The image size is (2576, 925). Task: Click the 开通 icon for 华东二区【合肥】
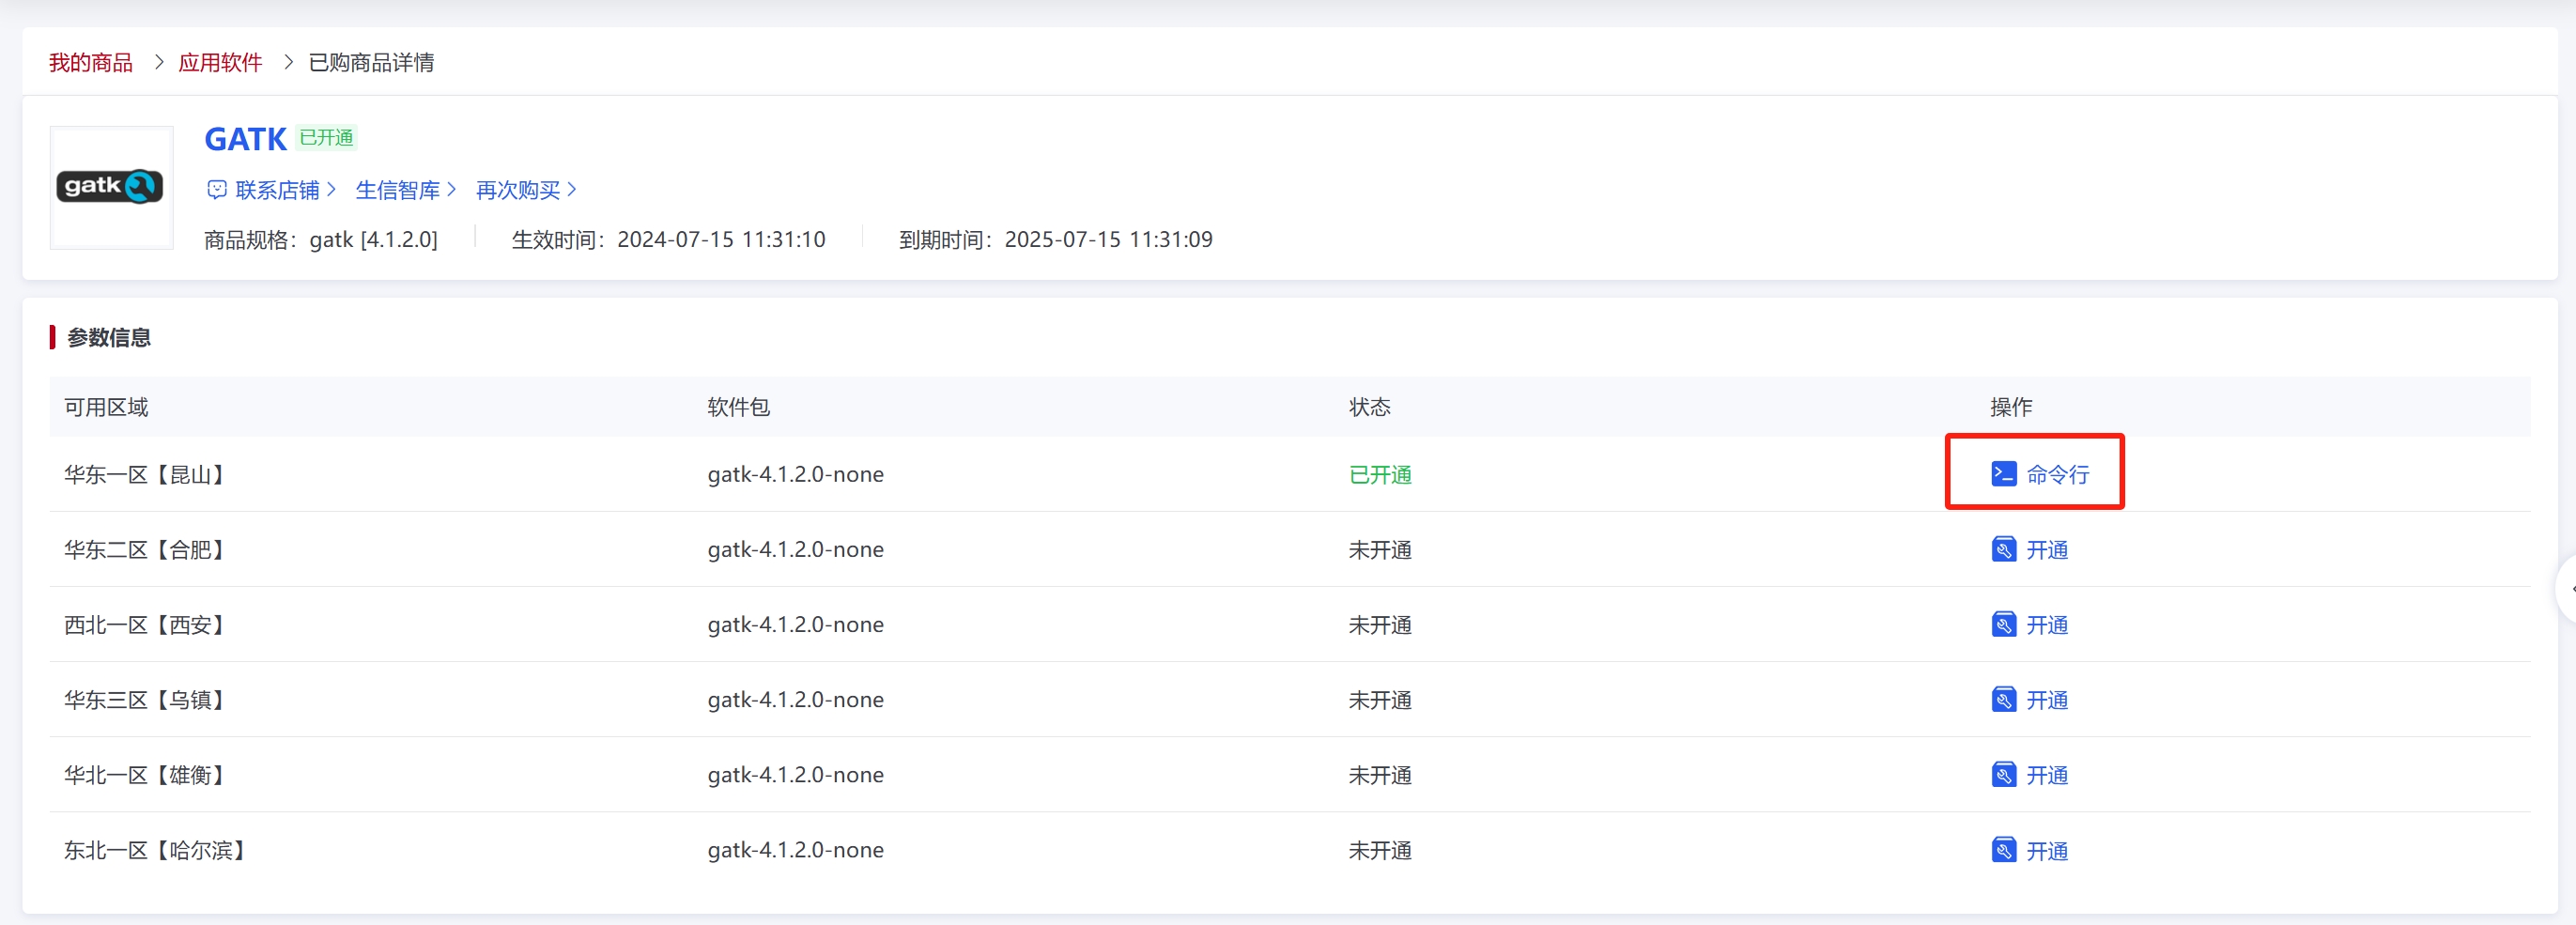2003,549
